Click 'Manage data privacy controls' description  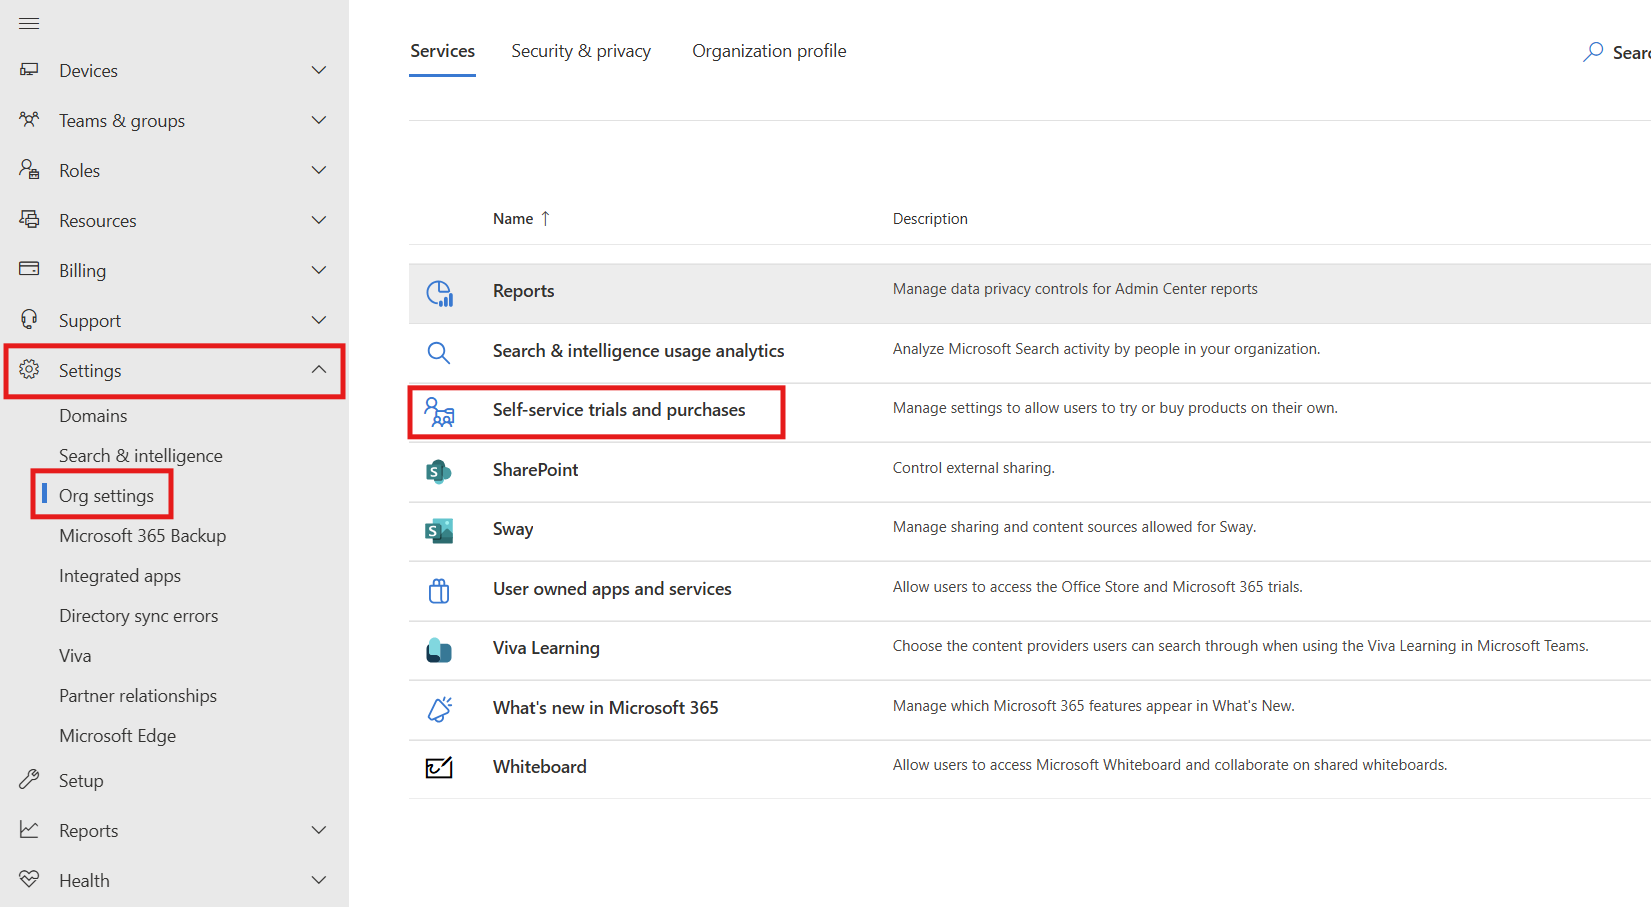tap(1075, 289)
